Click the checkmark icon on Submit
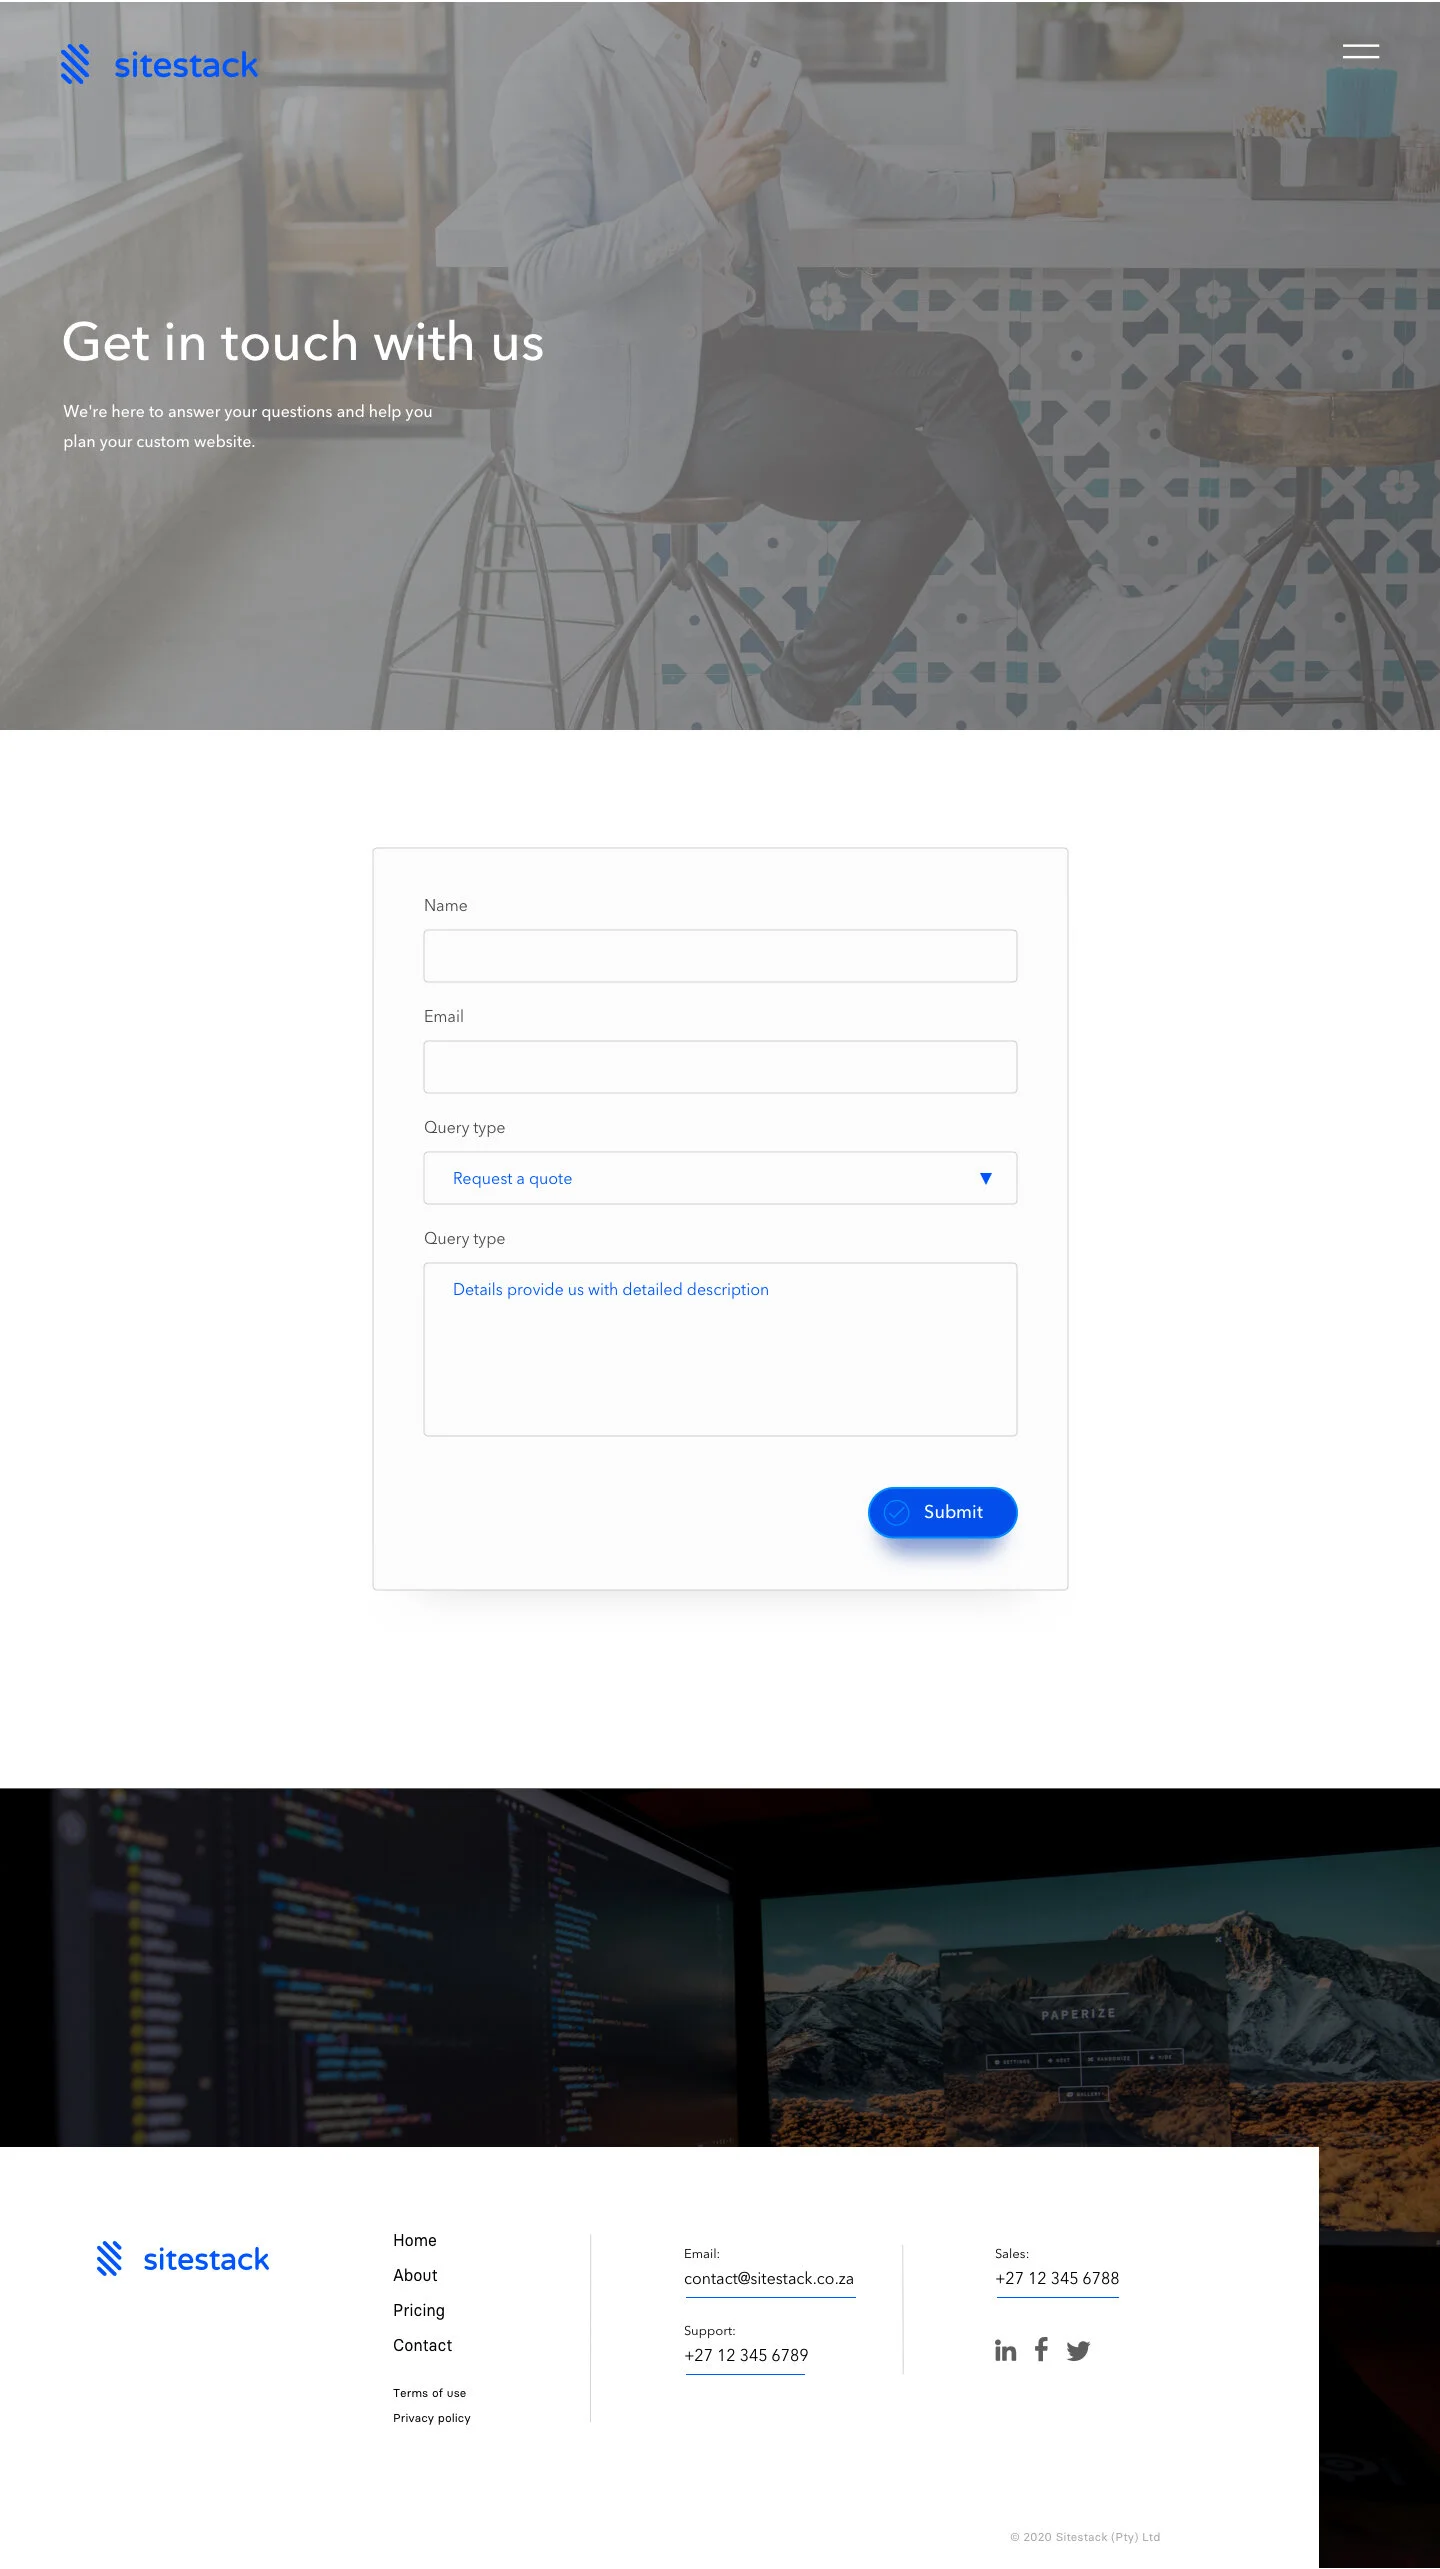The width and height of the screenshot is (1440, 2569). [x=897, y=1512]
